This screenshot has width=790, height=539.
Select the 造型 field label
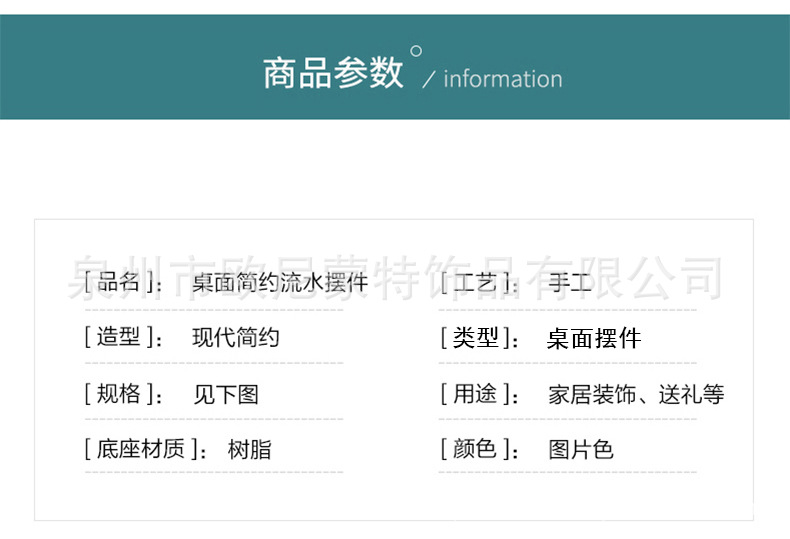coord(123,338)
